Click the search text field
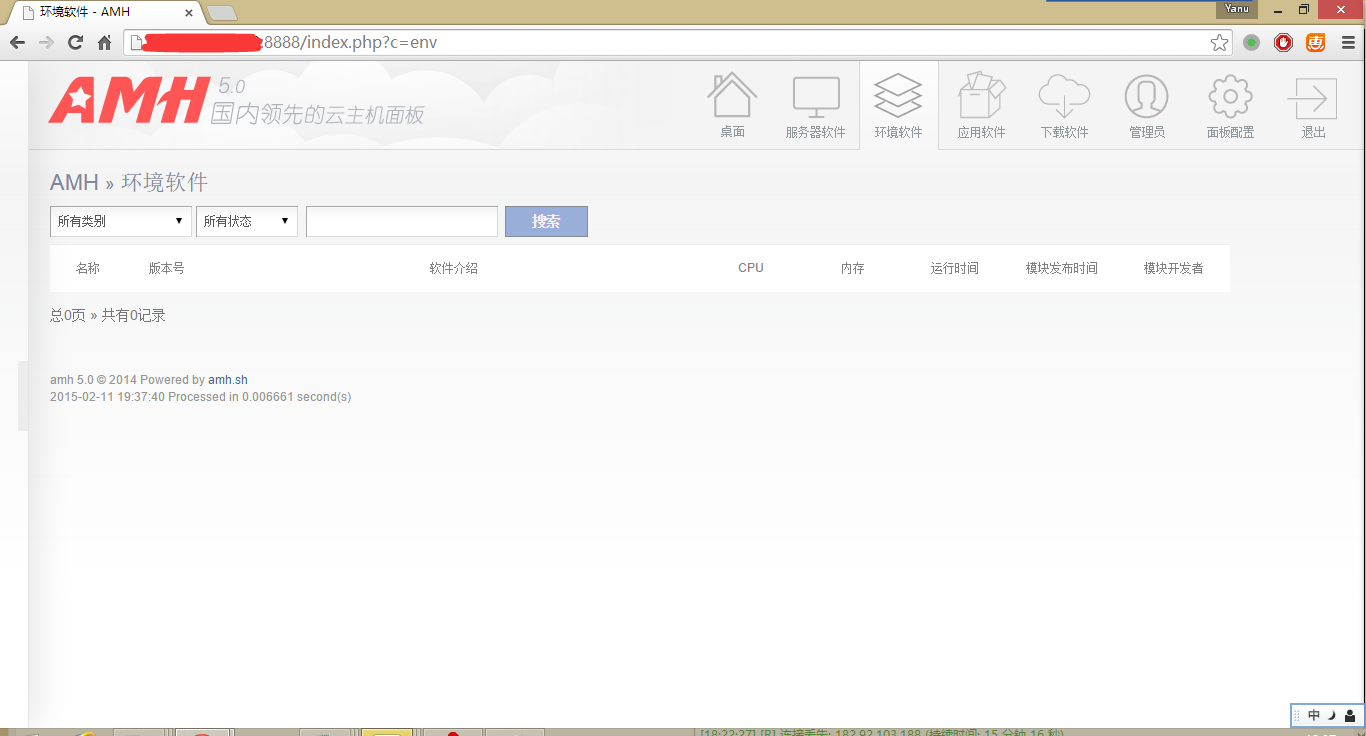Image resolution: width=1366 pixels, height=736 pixels. point(401,221)
